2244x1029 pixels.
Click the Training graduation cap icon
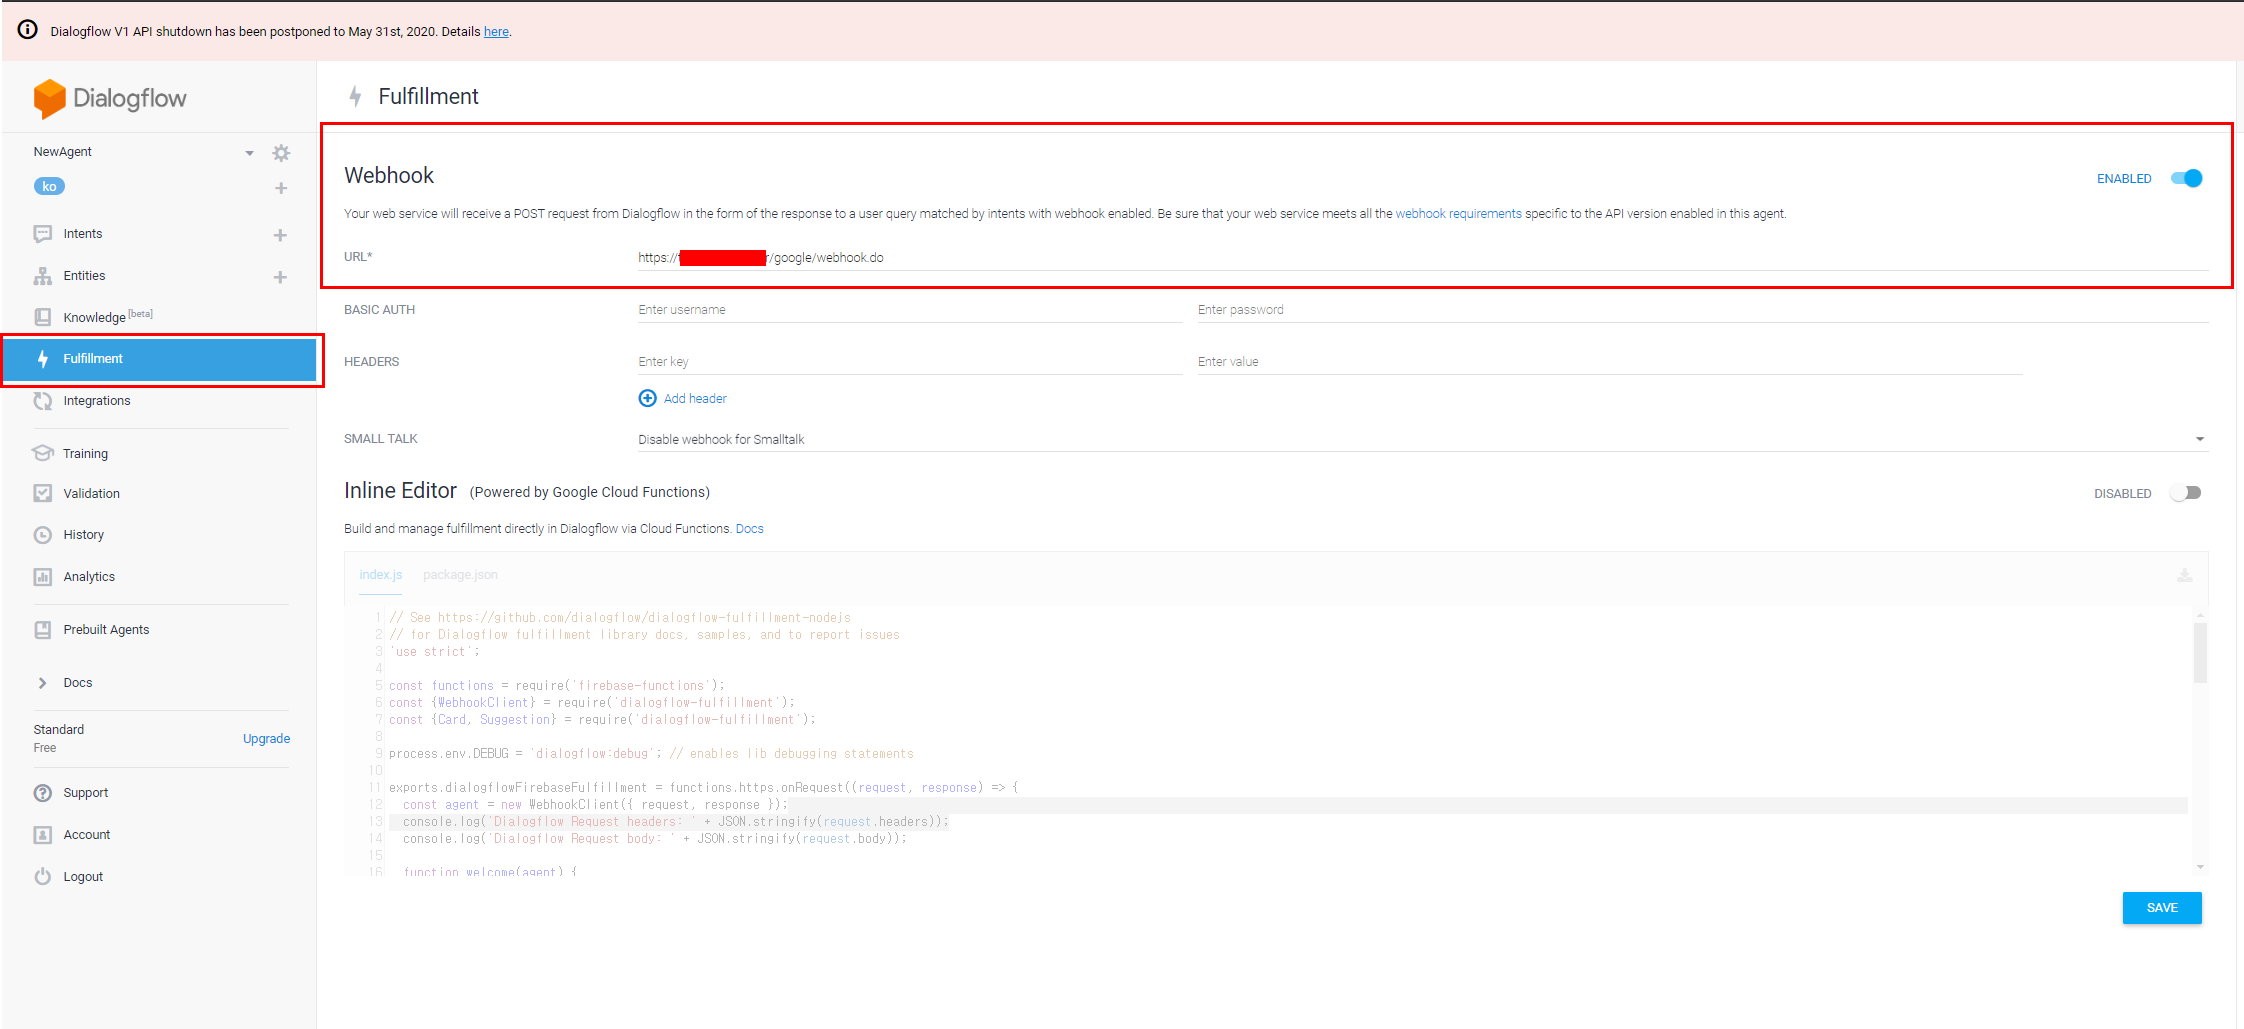(43, 453)
